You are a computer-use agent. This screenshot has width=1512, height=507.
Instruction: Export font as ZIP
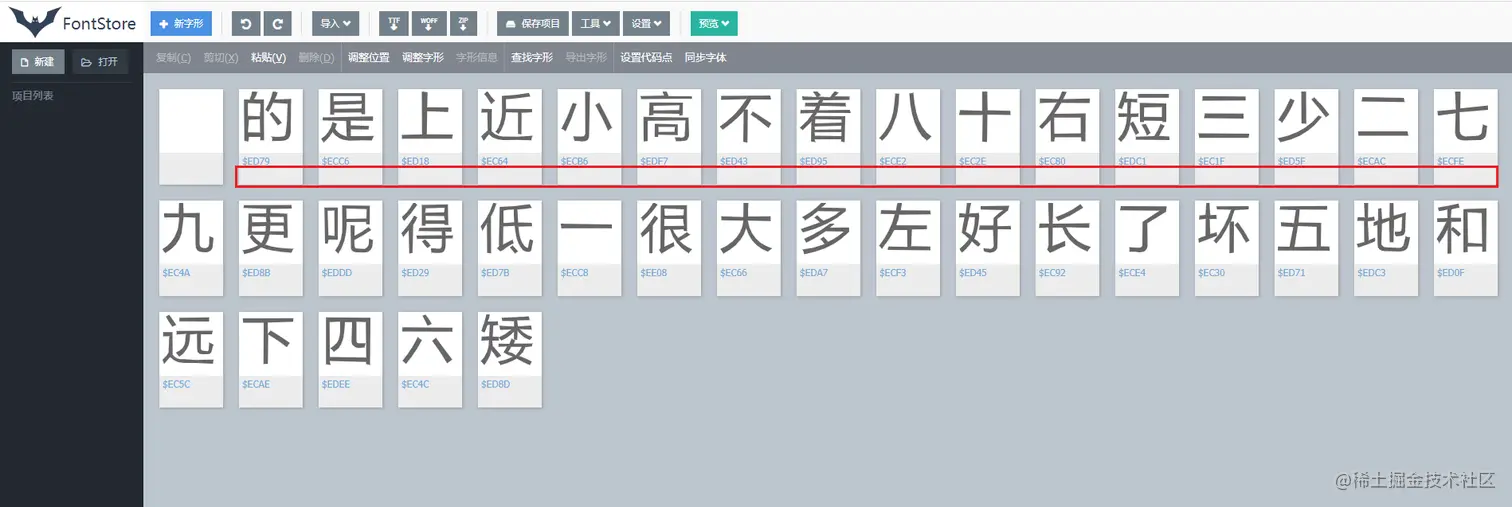click(463, 23)
